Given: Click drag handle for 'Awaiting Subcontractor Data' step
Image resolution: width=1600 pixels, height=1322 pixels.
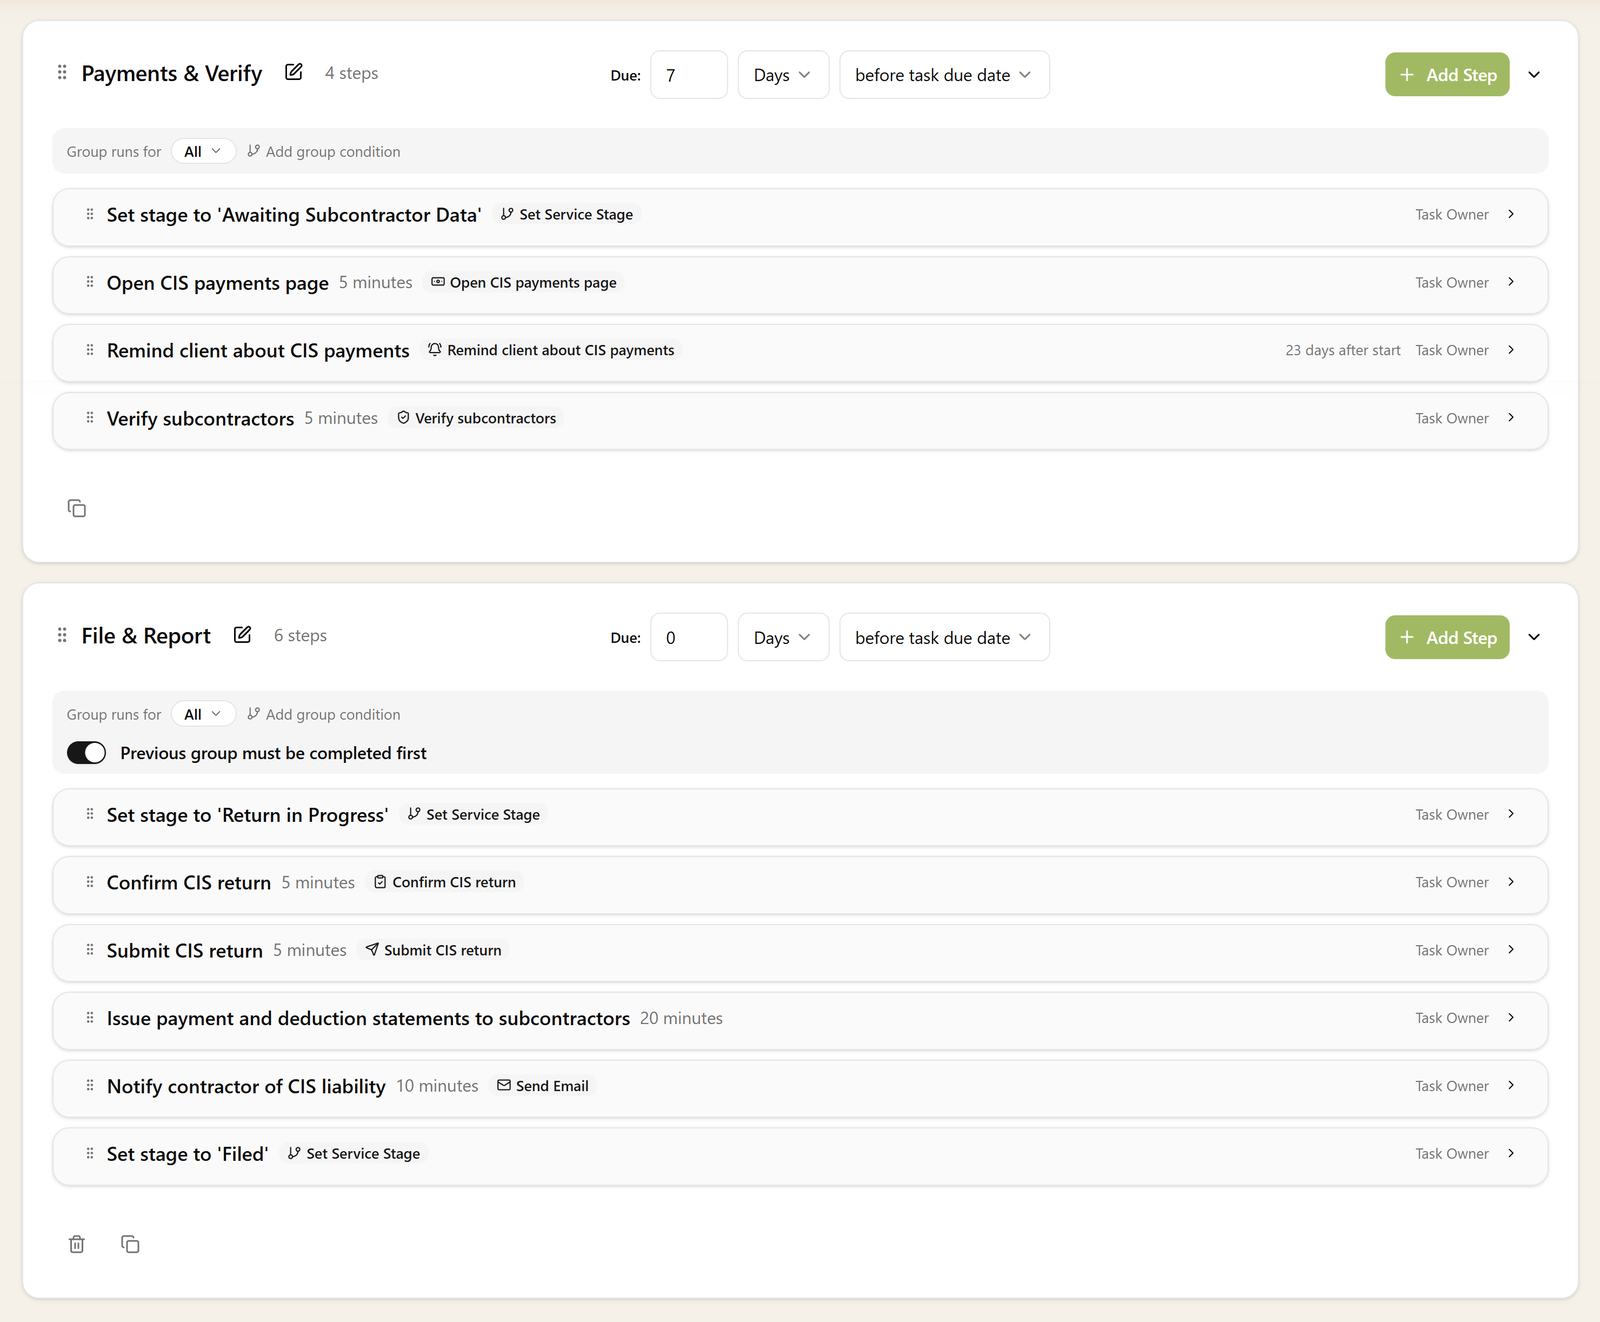Looking at the screenshot, I should click(x=90, y=214).
